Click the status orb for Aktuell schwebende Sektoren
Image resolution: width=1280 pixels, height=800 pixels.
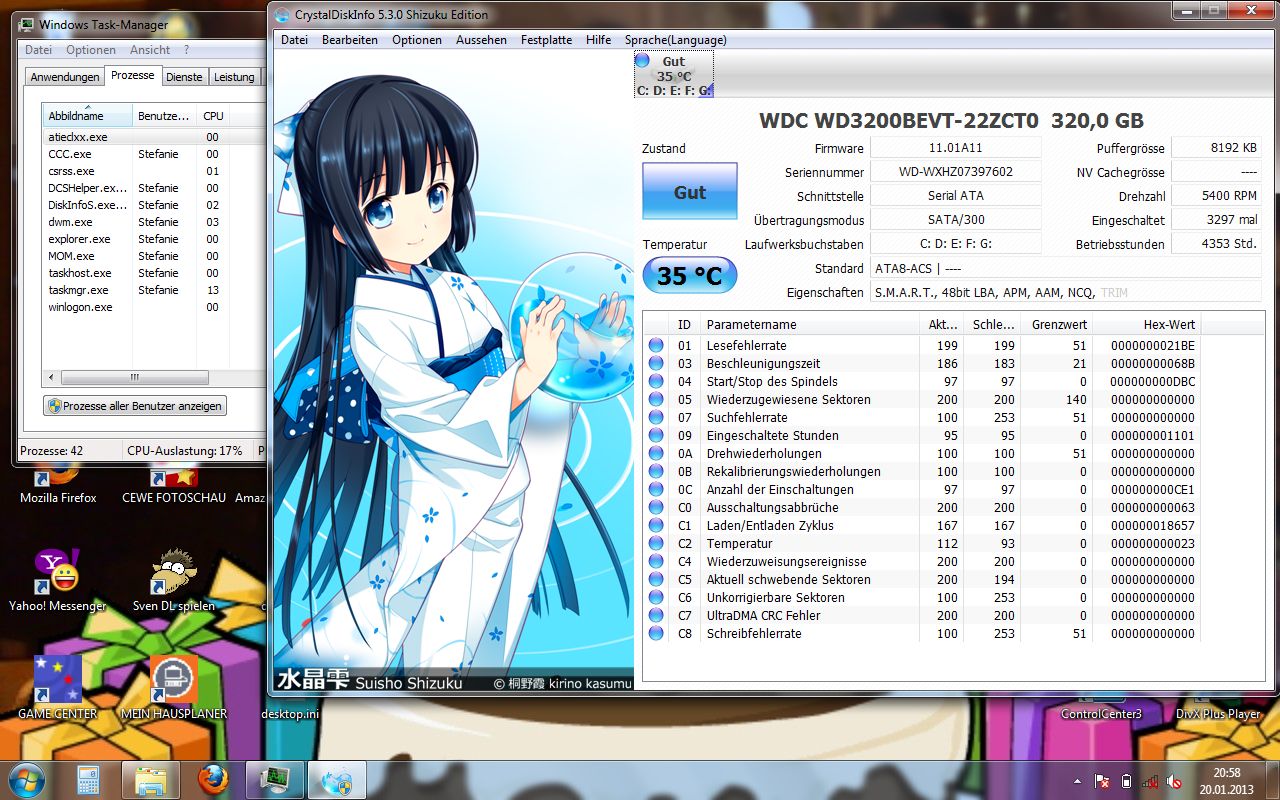[656, 579]
